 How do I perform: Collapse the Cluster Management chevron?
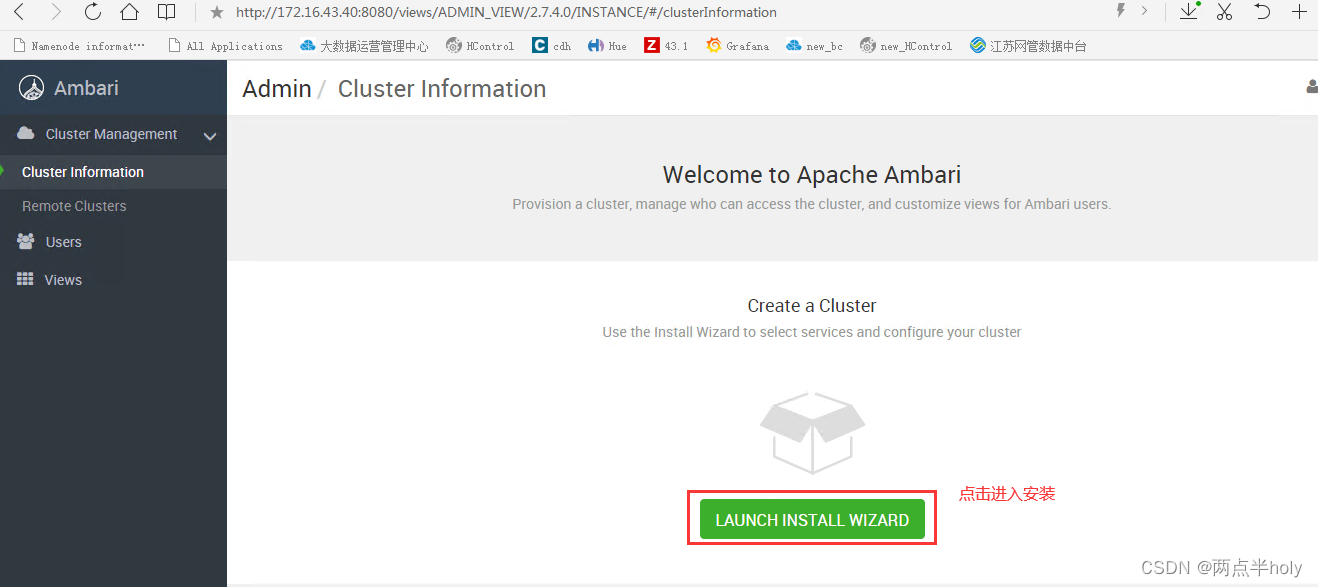[x=210, y=136]
